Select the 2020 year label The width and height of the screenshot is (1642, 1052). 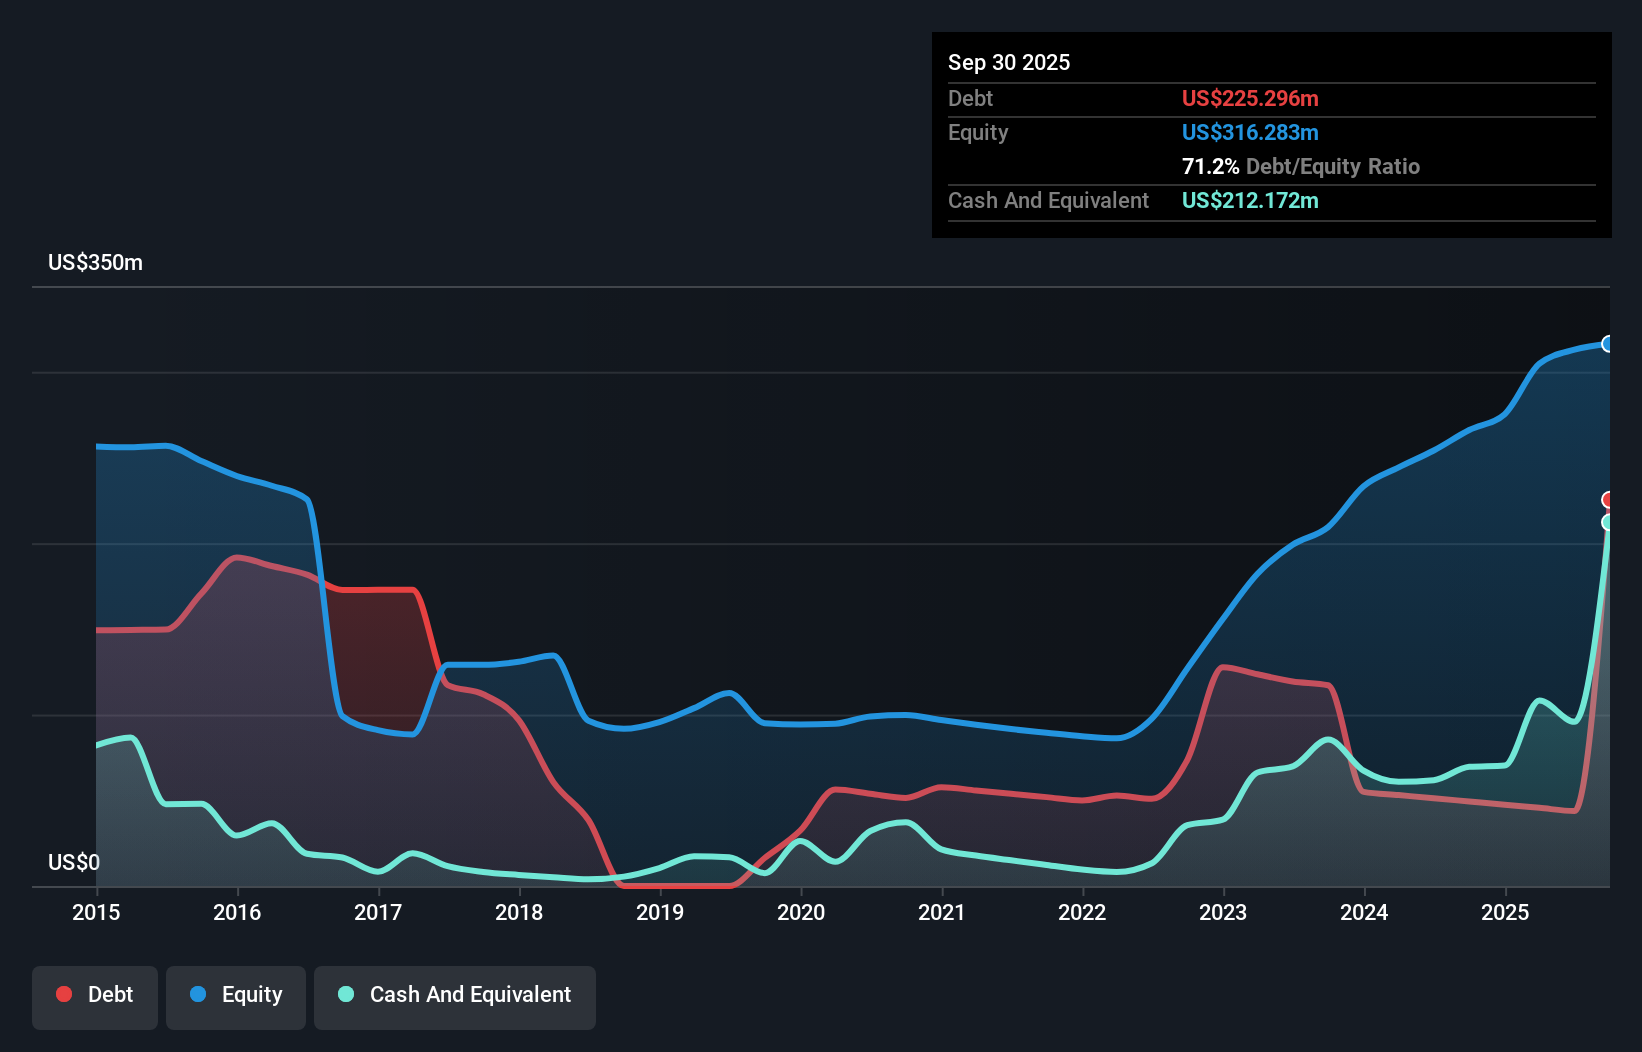801,912
